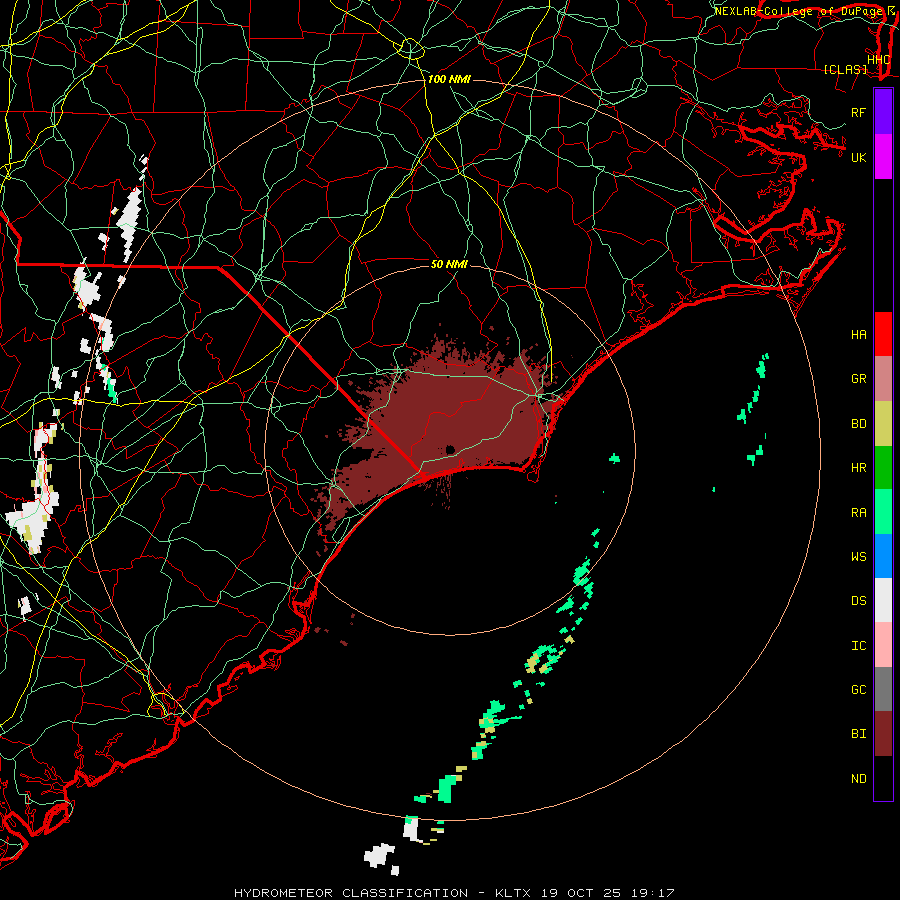Click the UK magenta legend swatch

[x=883, y=157]
